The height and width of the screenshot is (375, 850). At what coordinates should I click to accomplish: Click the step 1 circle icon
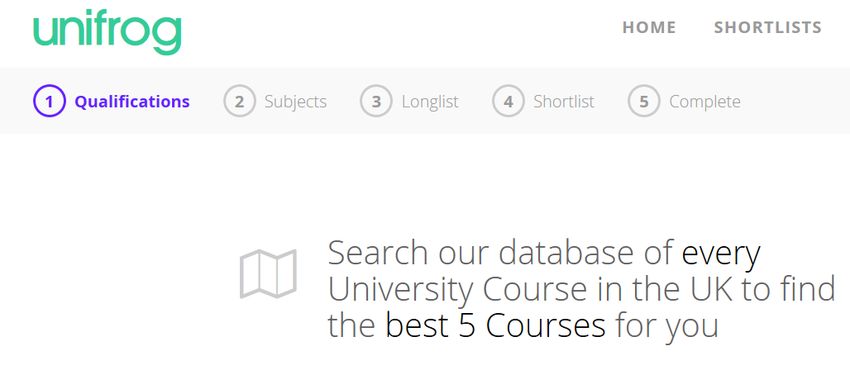point(49,101)
